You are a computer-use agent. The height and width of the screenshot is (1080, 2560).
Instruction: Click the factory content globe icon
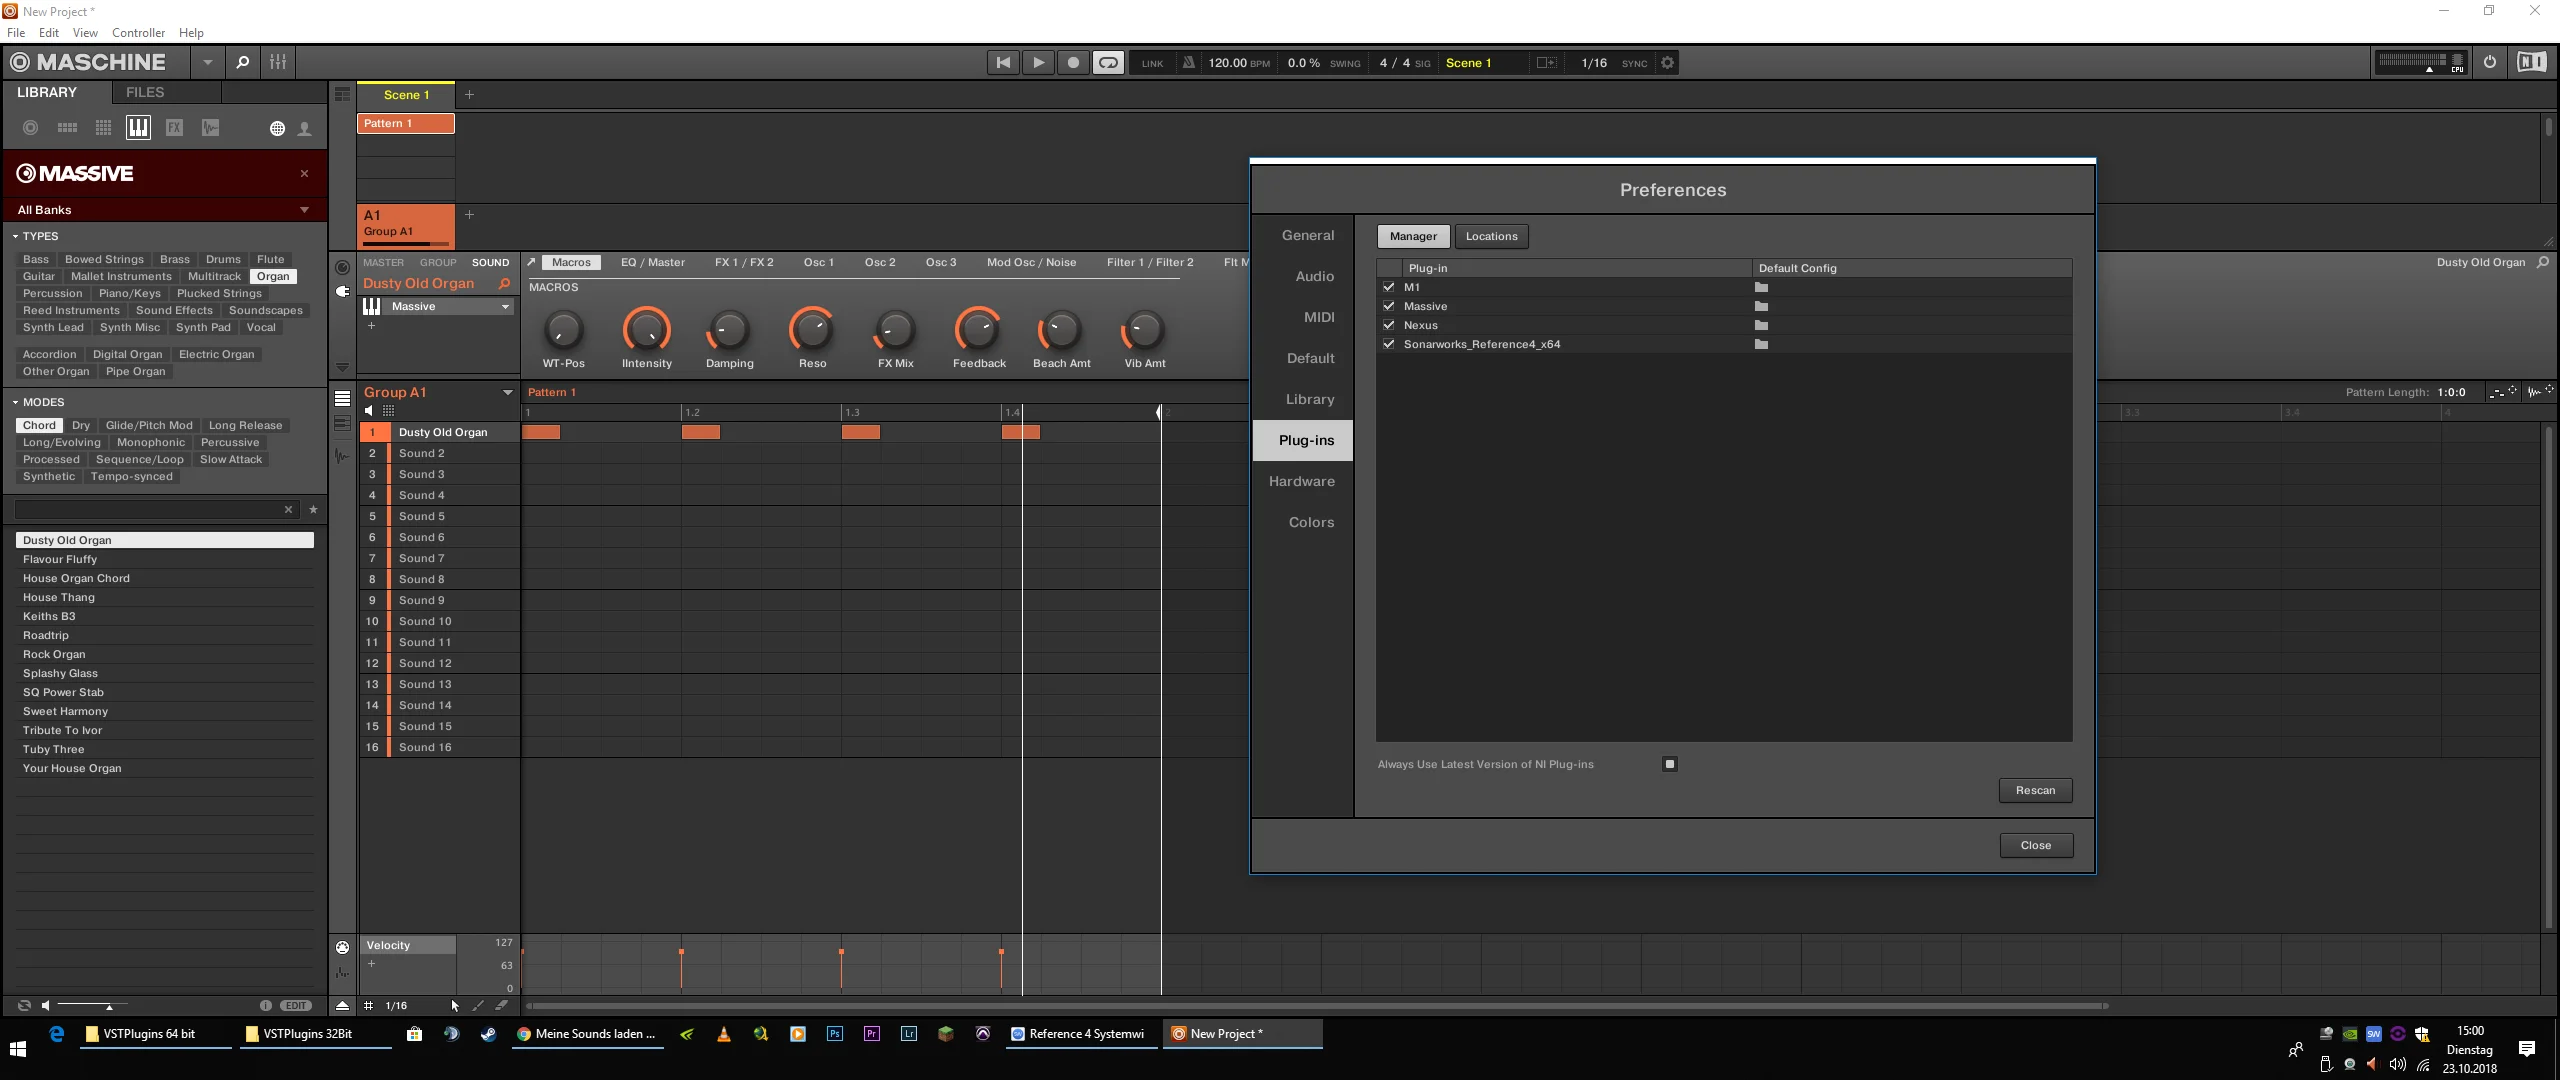pyautogui.click(x=277, y=129)
